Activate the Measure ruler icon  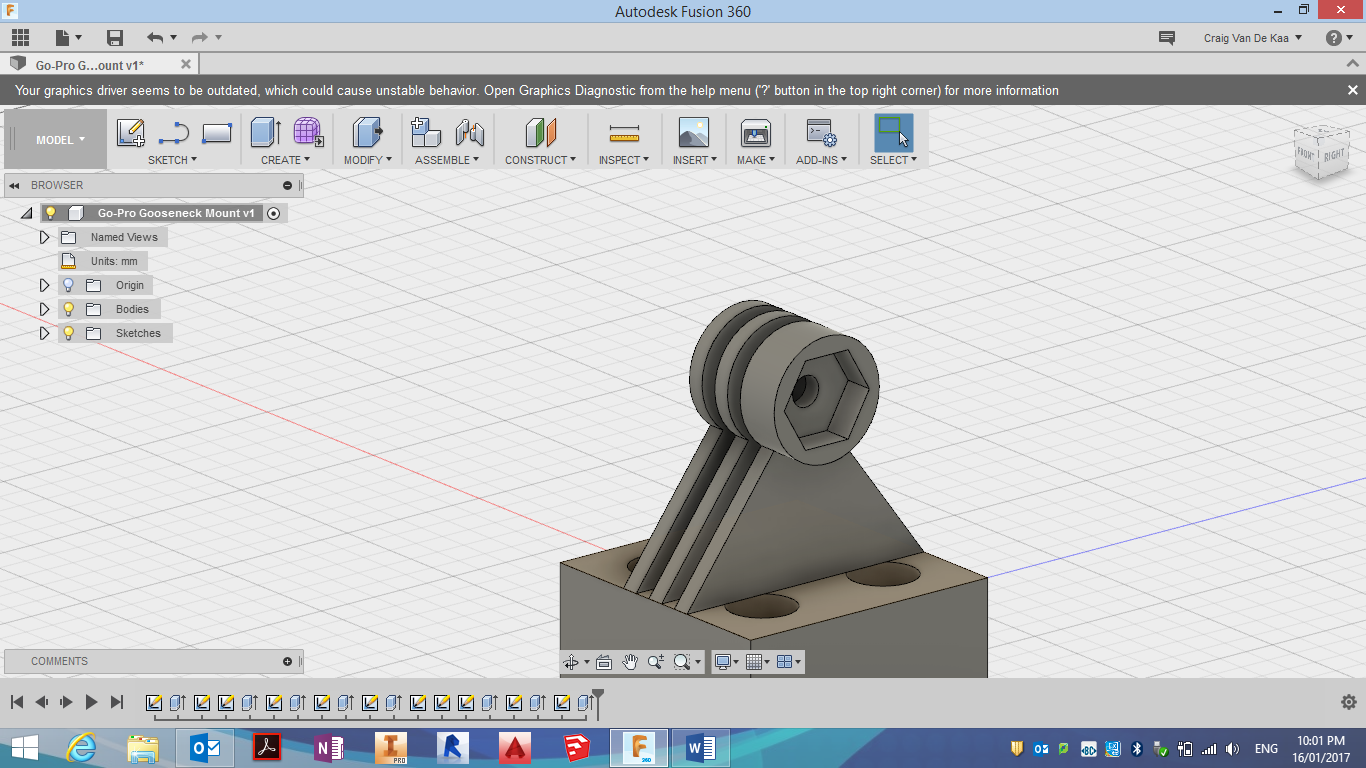pyautogui.click(x=624, y=133)
